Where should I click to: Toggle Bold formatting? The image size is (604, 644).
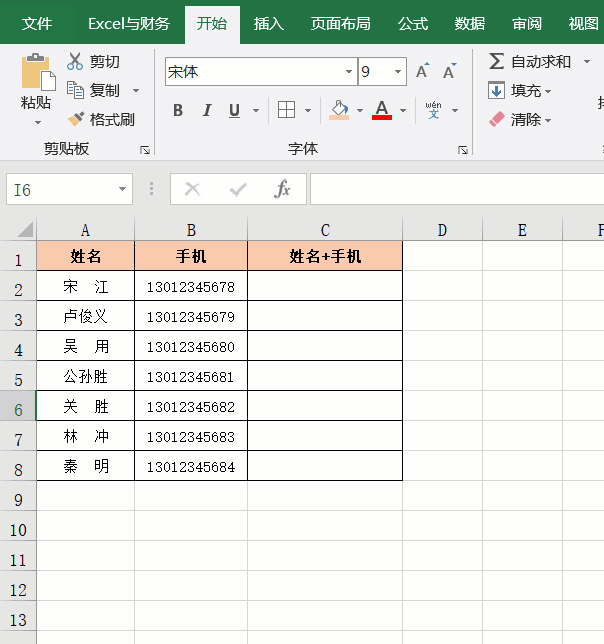tap(178, 110)
